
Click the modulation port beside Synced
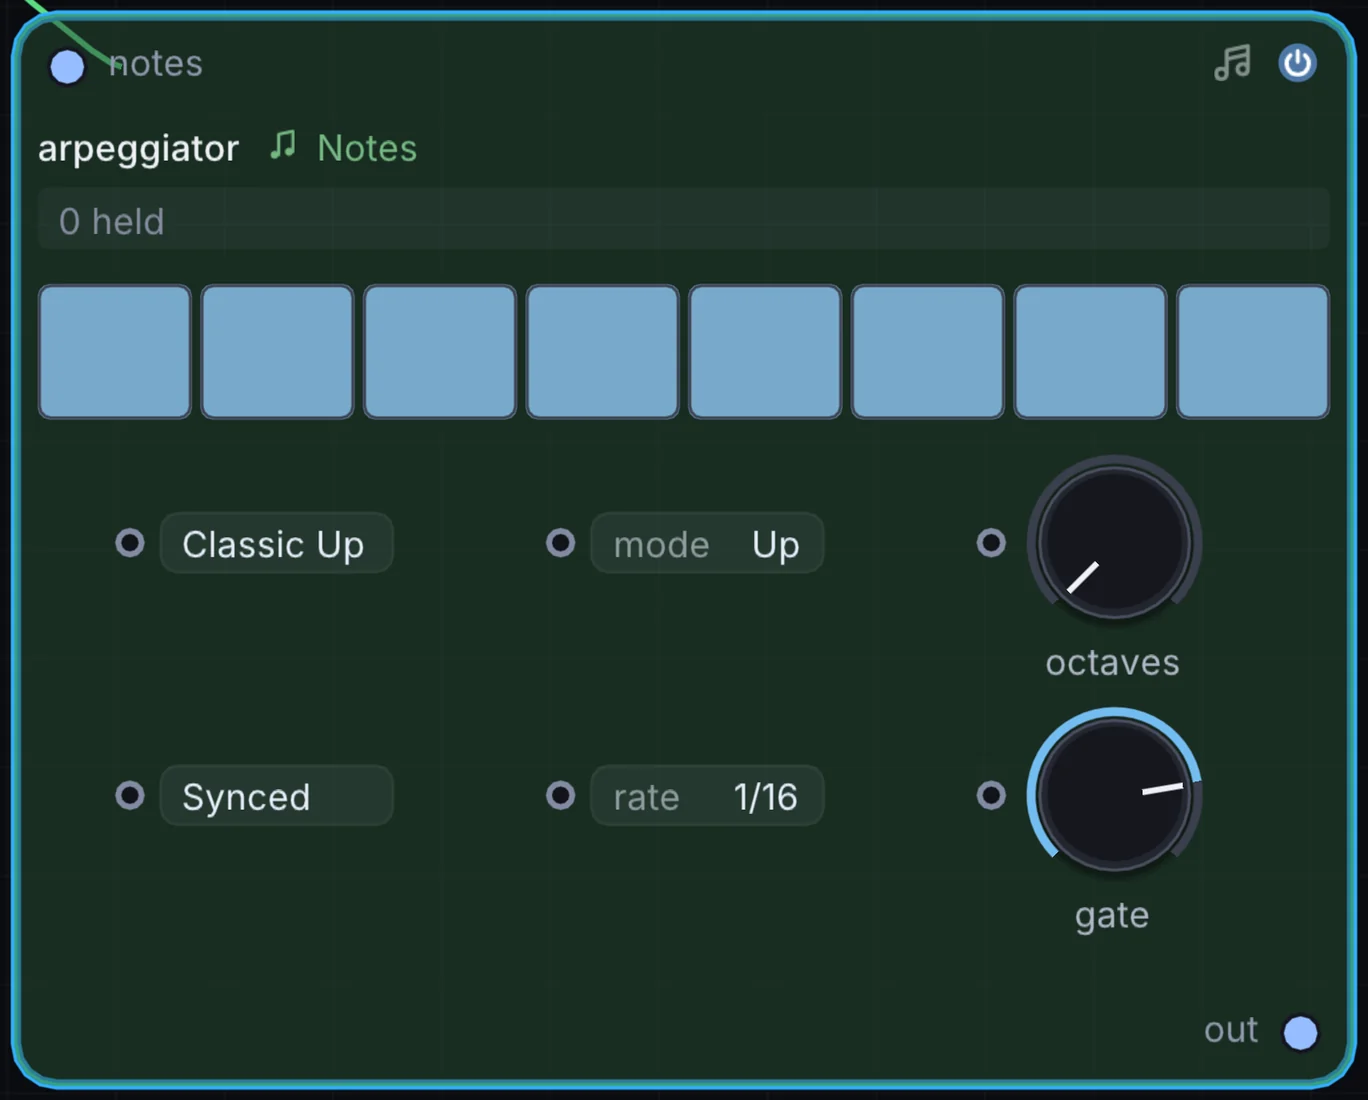tap(130, 796)
